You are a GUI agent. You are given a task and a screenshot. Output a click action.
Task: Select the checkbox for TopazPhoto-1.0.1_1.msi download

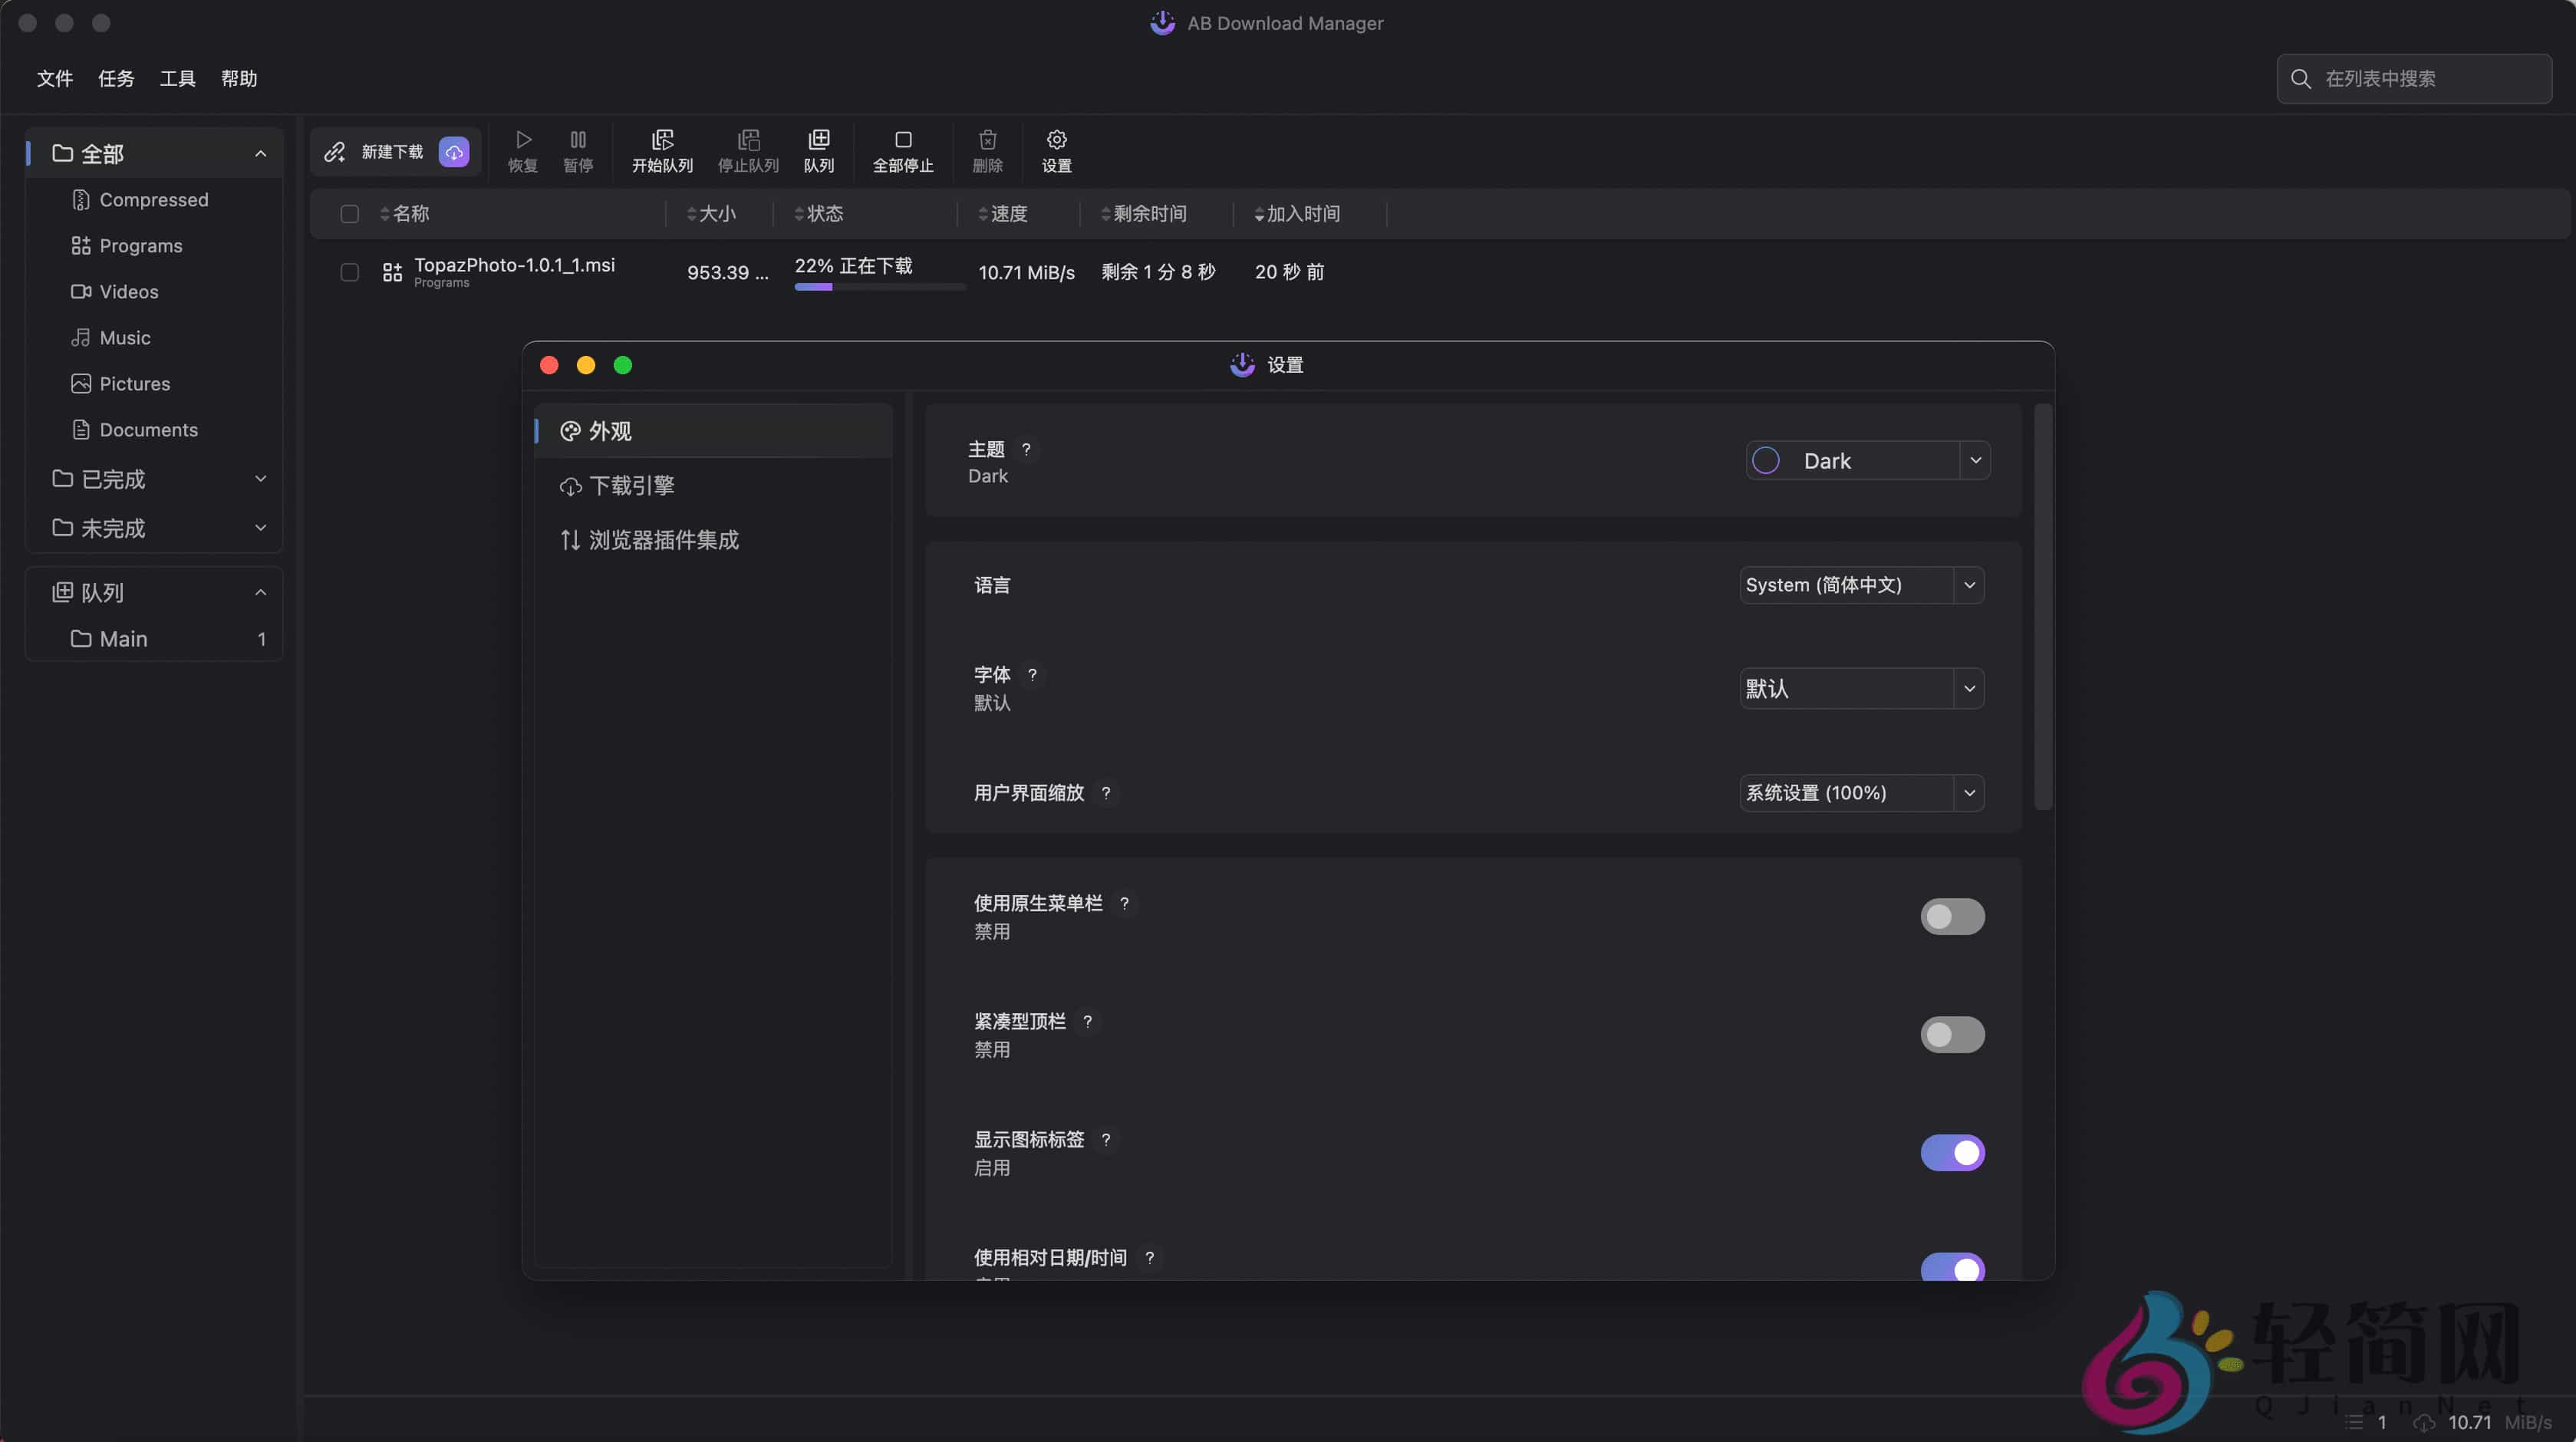[349, 272]
